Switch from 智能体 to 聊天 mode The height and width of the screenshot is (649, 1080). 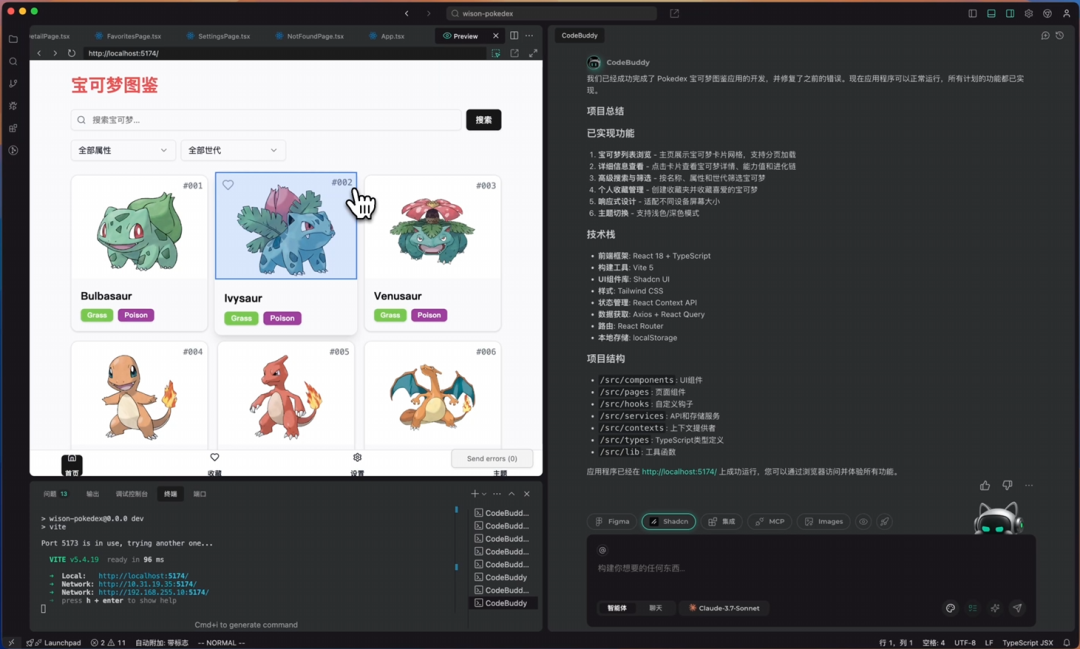(656, 608)
